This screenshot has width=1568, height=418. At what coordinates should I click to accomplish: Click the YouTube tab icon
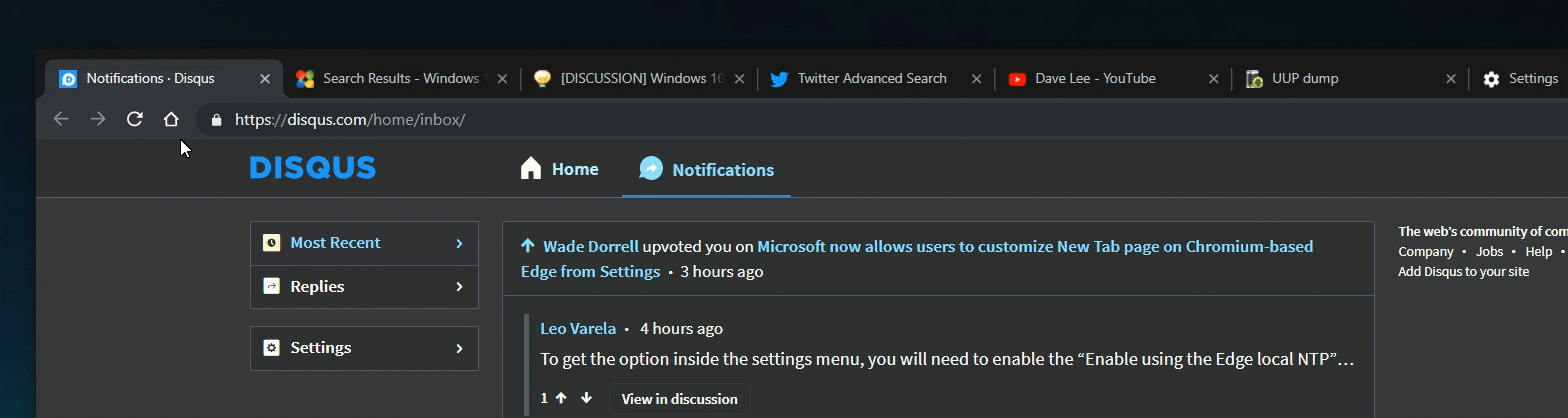(x=1018, y=79)
